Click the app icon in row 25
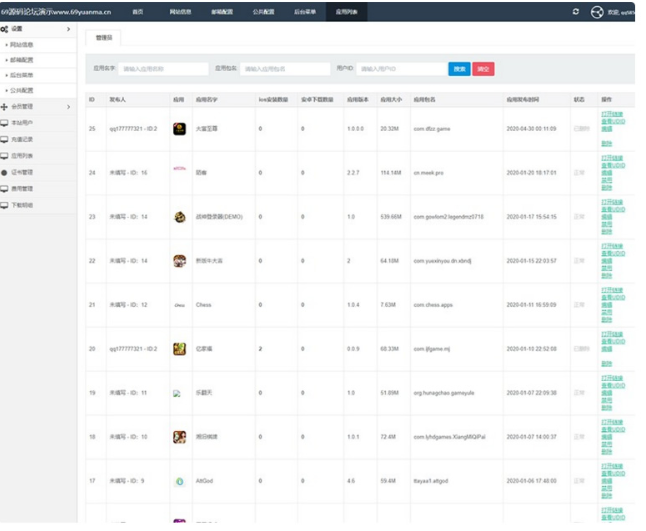 click(179, 129)
